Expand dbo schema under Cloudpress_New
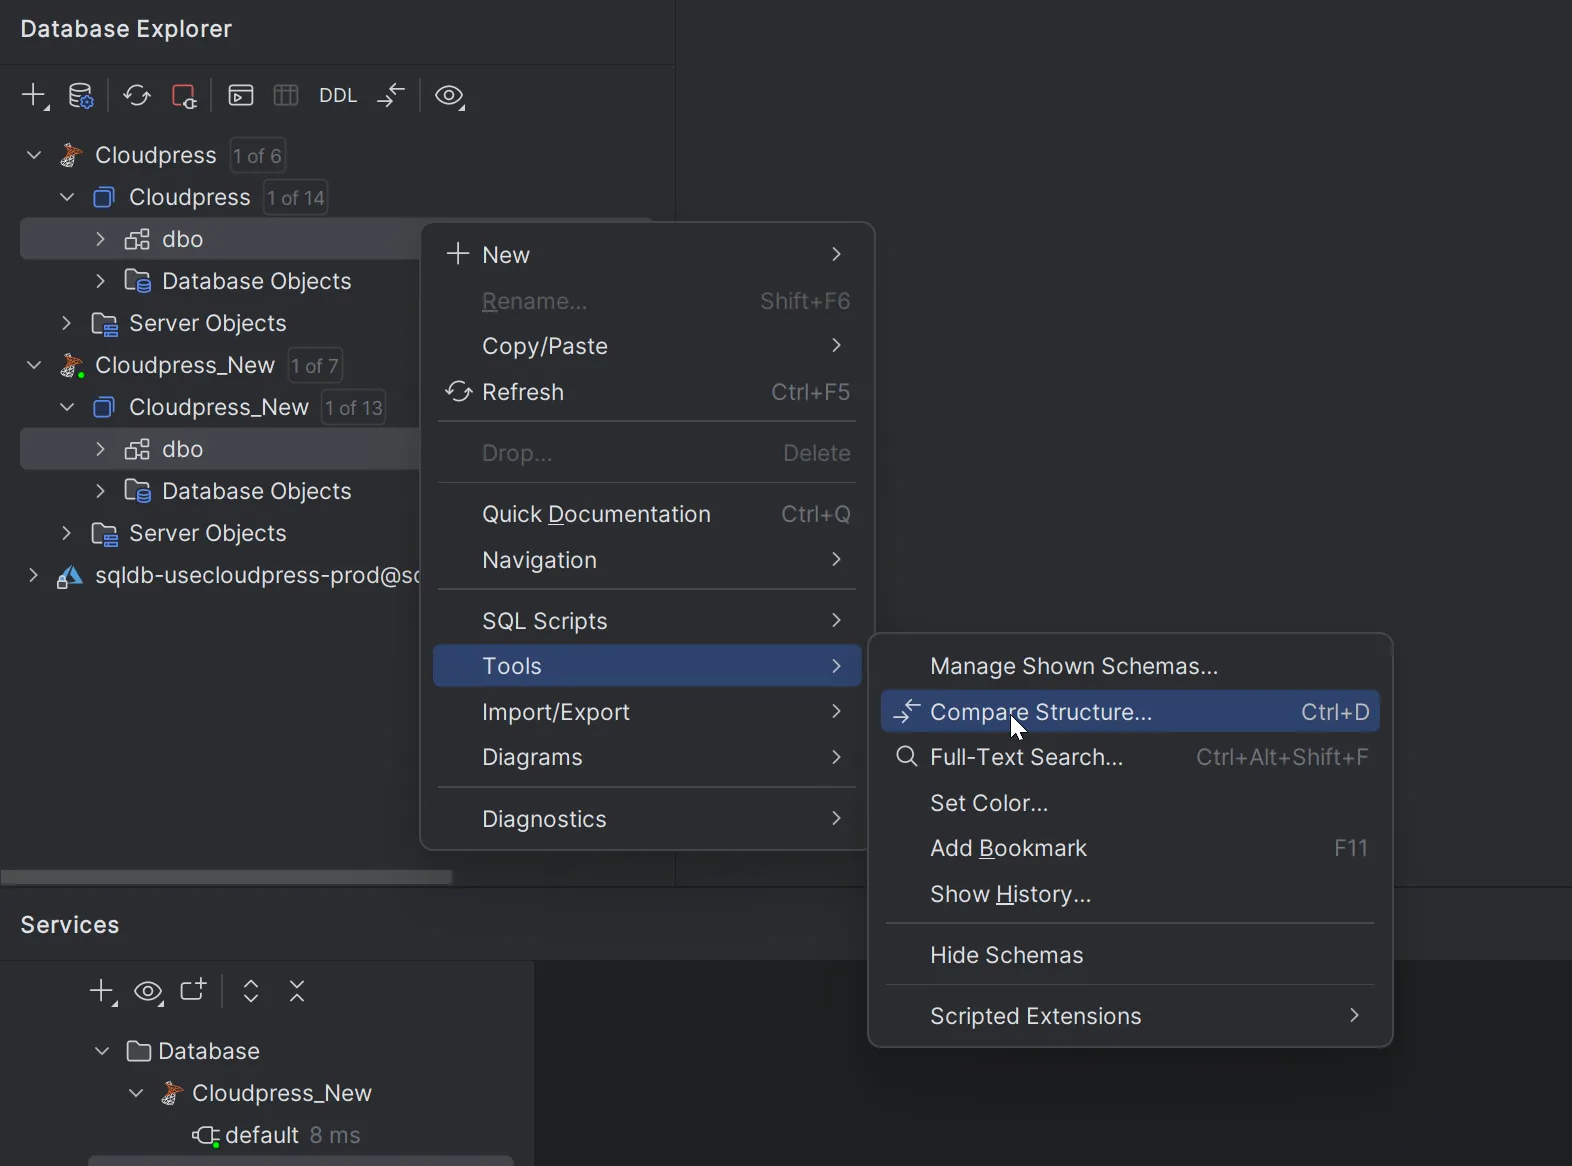The width and height of the screenshot is (1572, 1166). [100, 450]
